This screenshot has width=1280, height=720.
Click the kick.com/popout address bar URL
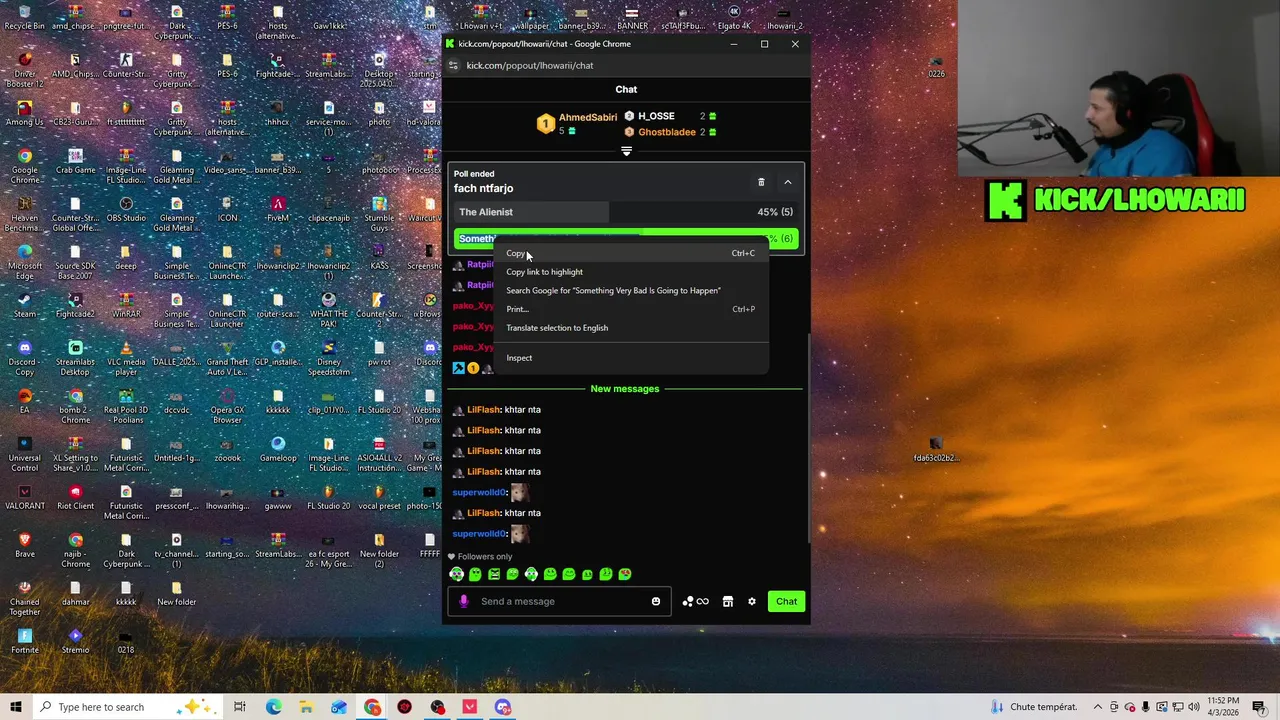tap(530, 65)
